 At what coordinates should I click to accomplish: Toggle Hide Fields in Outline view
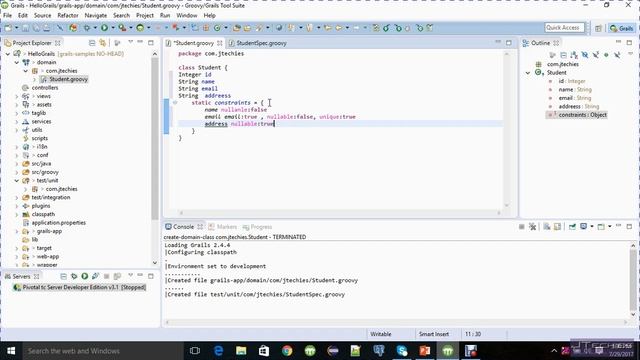point(585,55)
